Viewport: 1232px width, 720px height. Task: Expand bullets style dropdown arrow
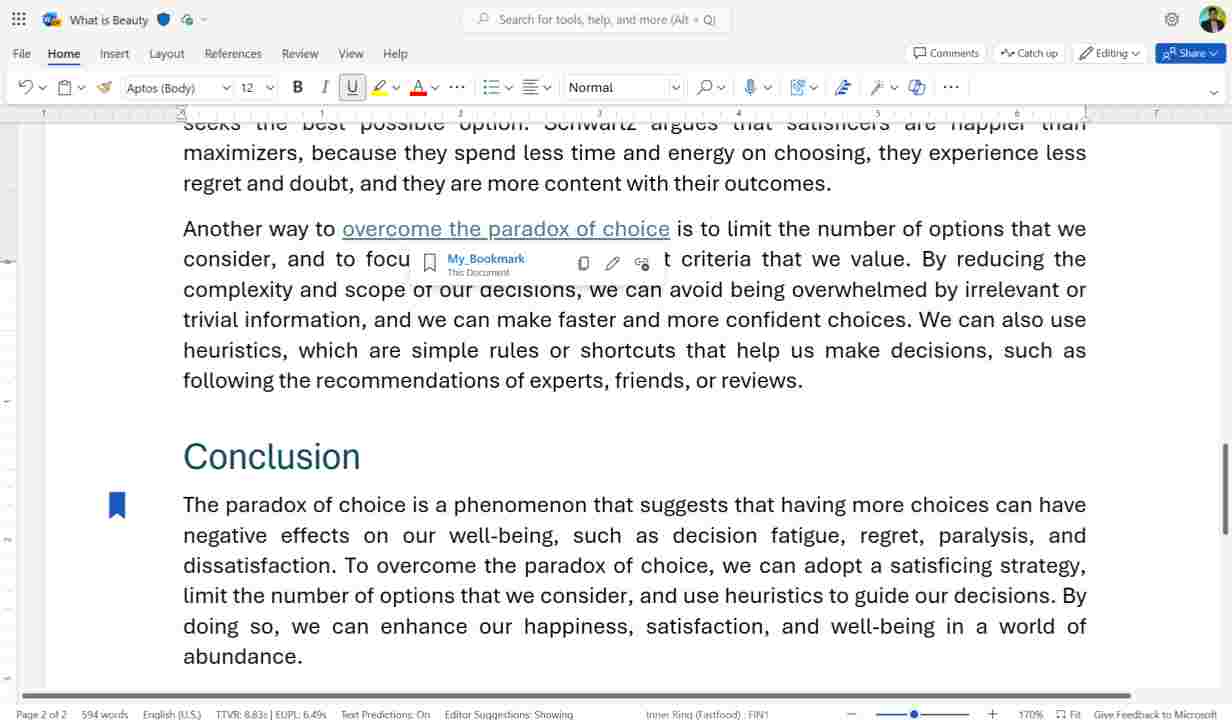coord(508,88)
